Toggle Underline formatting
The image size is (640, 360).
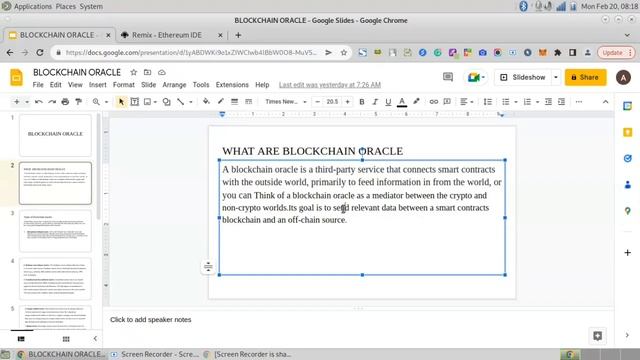[388, 102]
